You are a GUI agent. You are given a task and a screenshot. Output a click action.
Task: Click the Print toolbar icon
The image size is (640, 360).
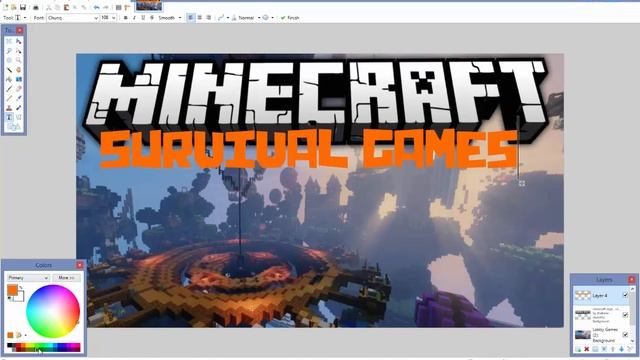point(36,7)
